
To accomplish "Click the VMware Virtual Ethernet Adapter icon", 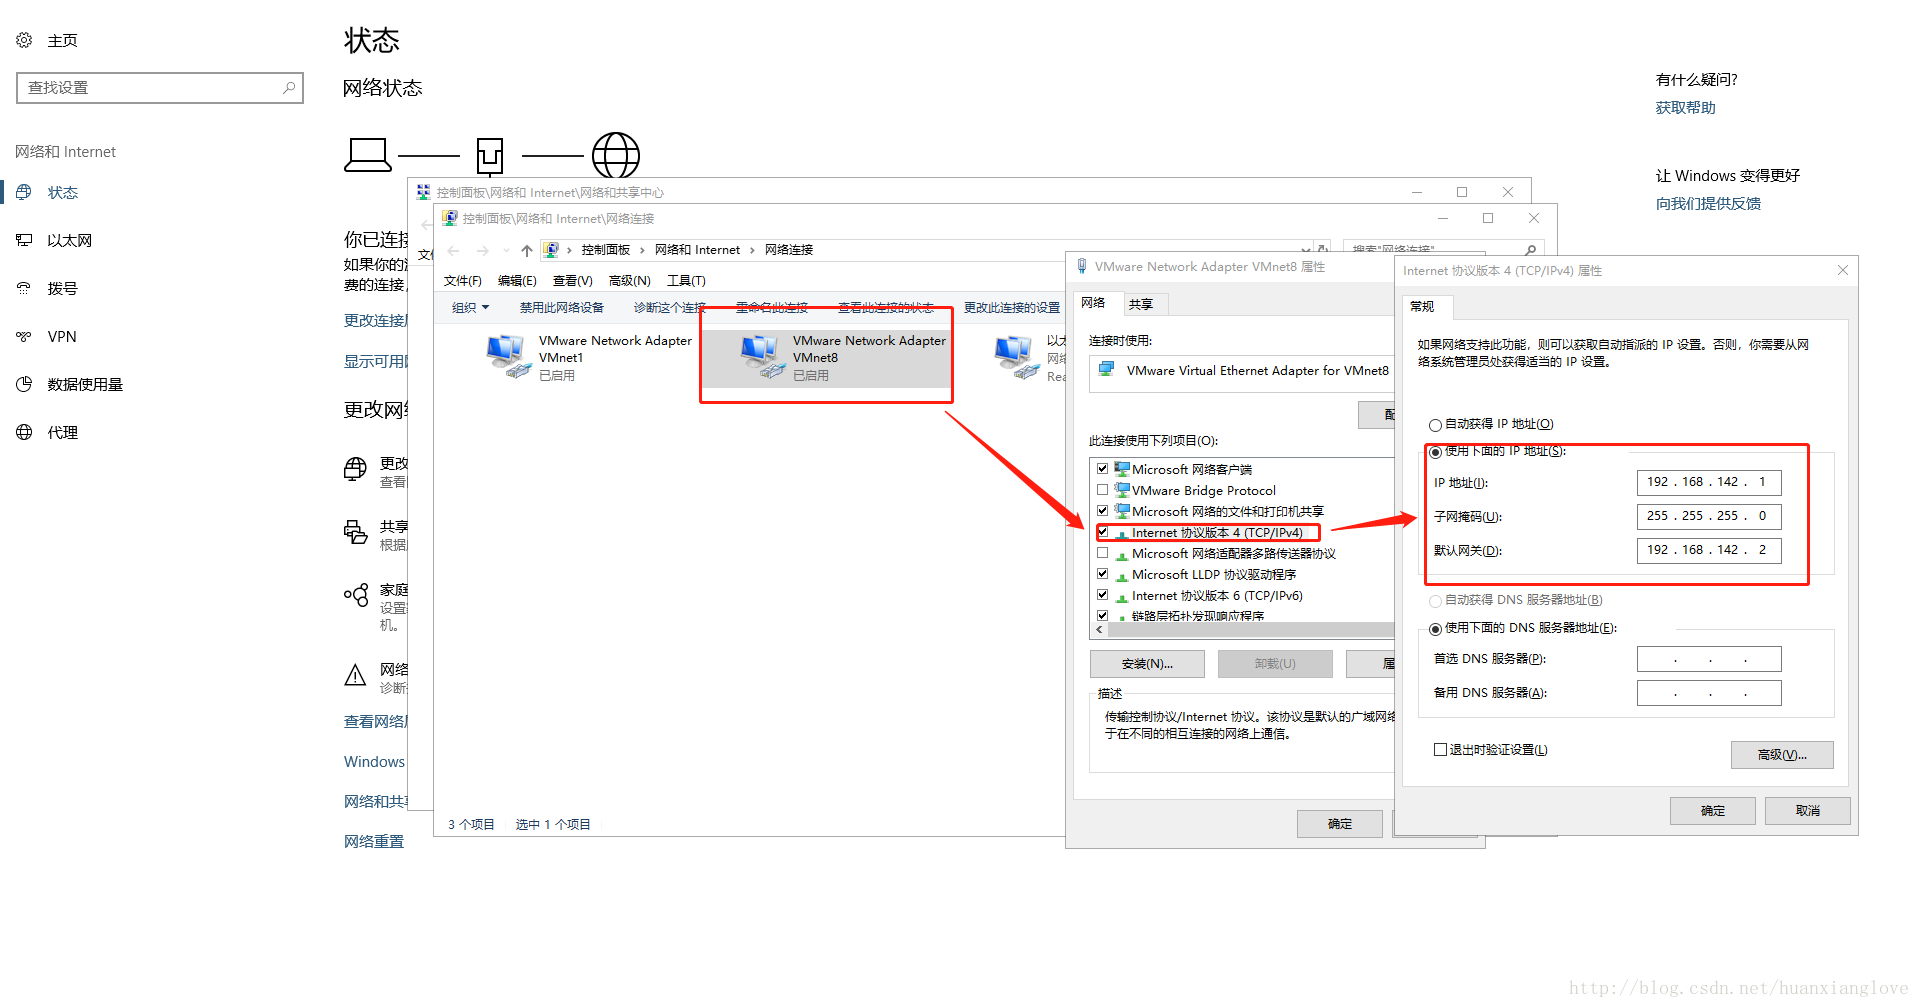I will (x=1107, y=370).
